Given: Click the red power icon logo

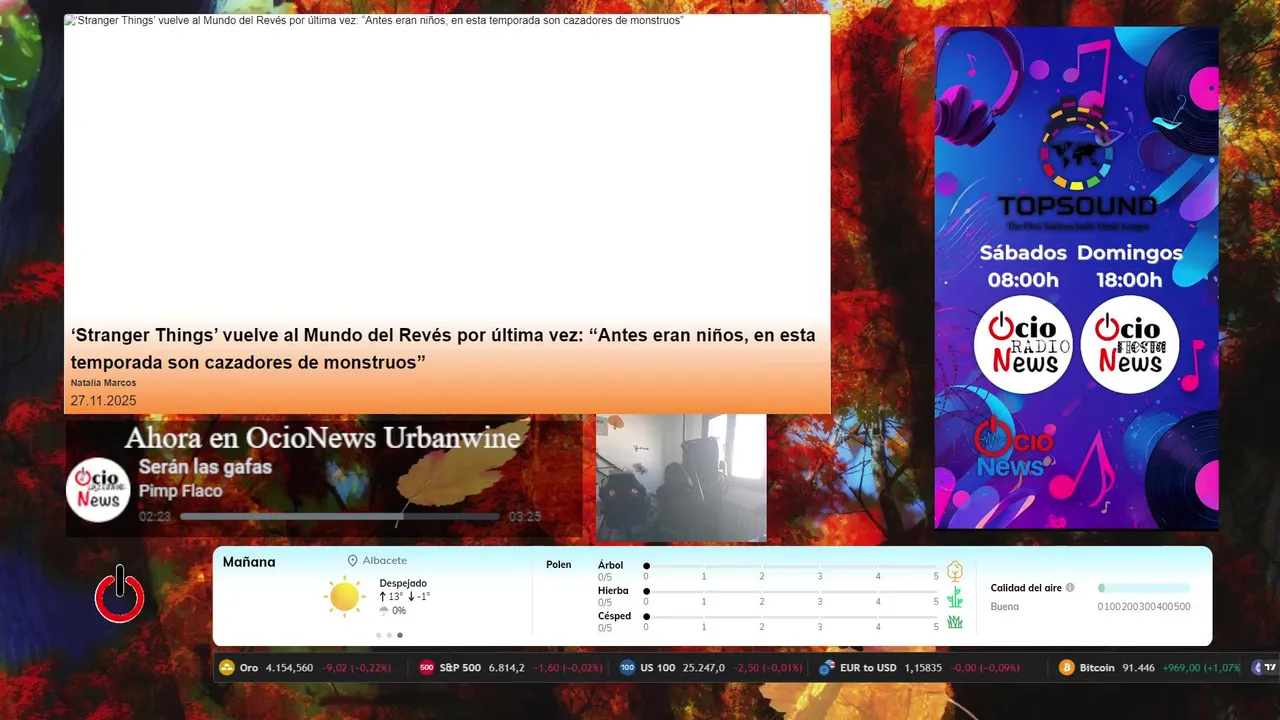Looking at the screenshot, I should tap(120, 594).
